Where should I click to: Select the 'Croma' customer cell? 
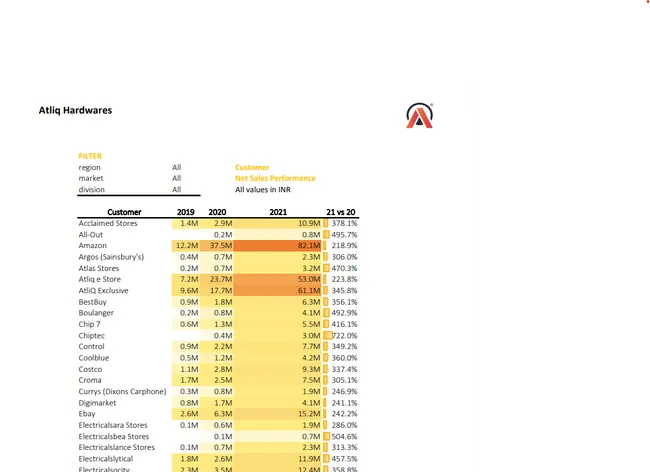pos(90,380)
